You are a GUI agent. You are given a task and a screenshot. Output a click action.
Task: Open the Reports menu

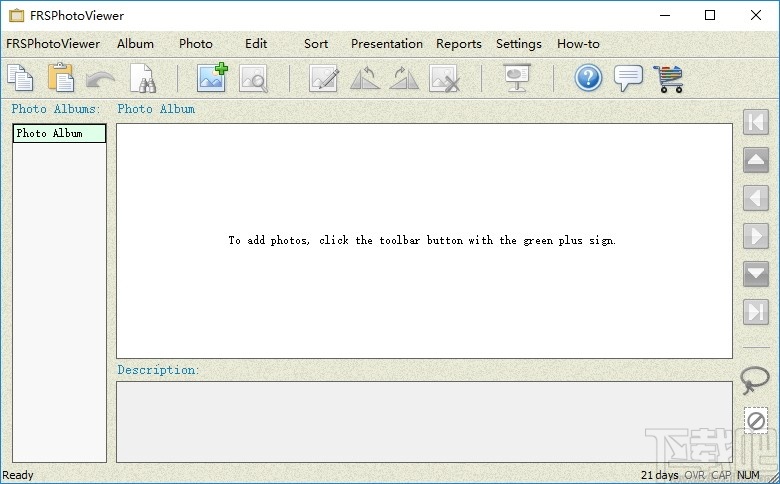[459, 44]
